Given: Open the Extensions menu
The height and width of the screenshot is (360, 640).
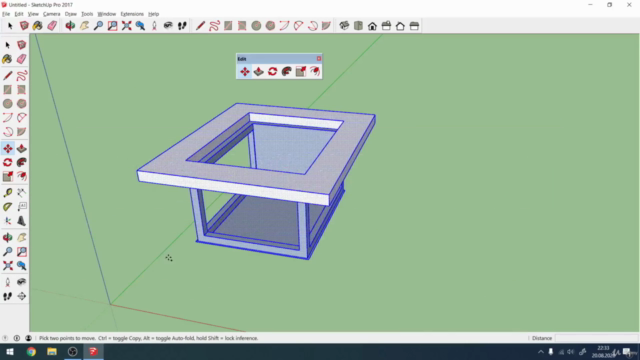Looking at the screenshot, I should click(x=132, y=14).
